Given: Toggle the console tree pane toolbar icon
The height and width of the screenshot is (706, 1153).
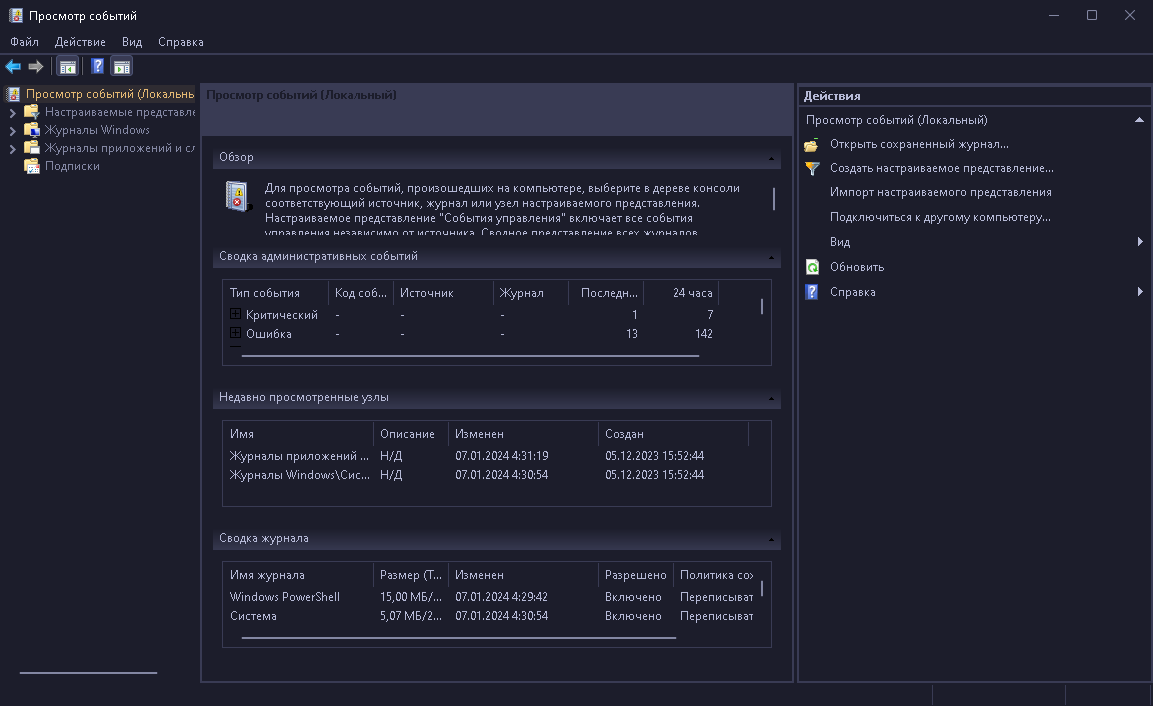Looking at the screenshot, I should click(x=68, y=67).
